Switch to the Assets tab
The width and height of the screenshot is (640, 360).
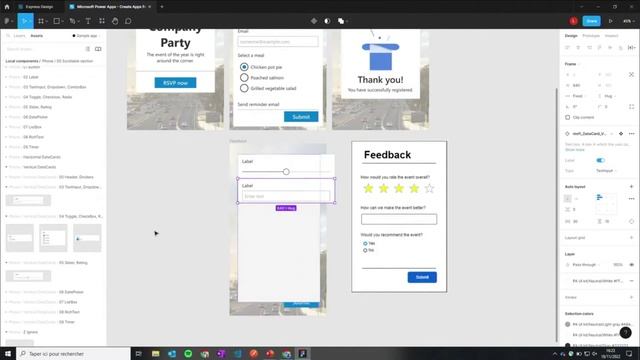coord(37,36)
